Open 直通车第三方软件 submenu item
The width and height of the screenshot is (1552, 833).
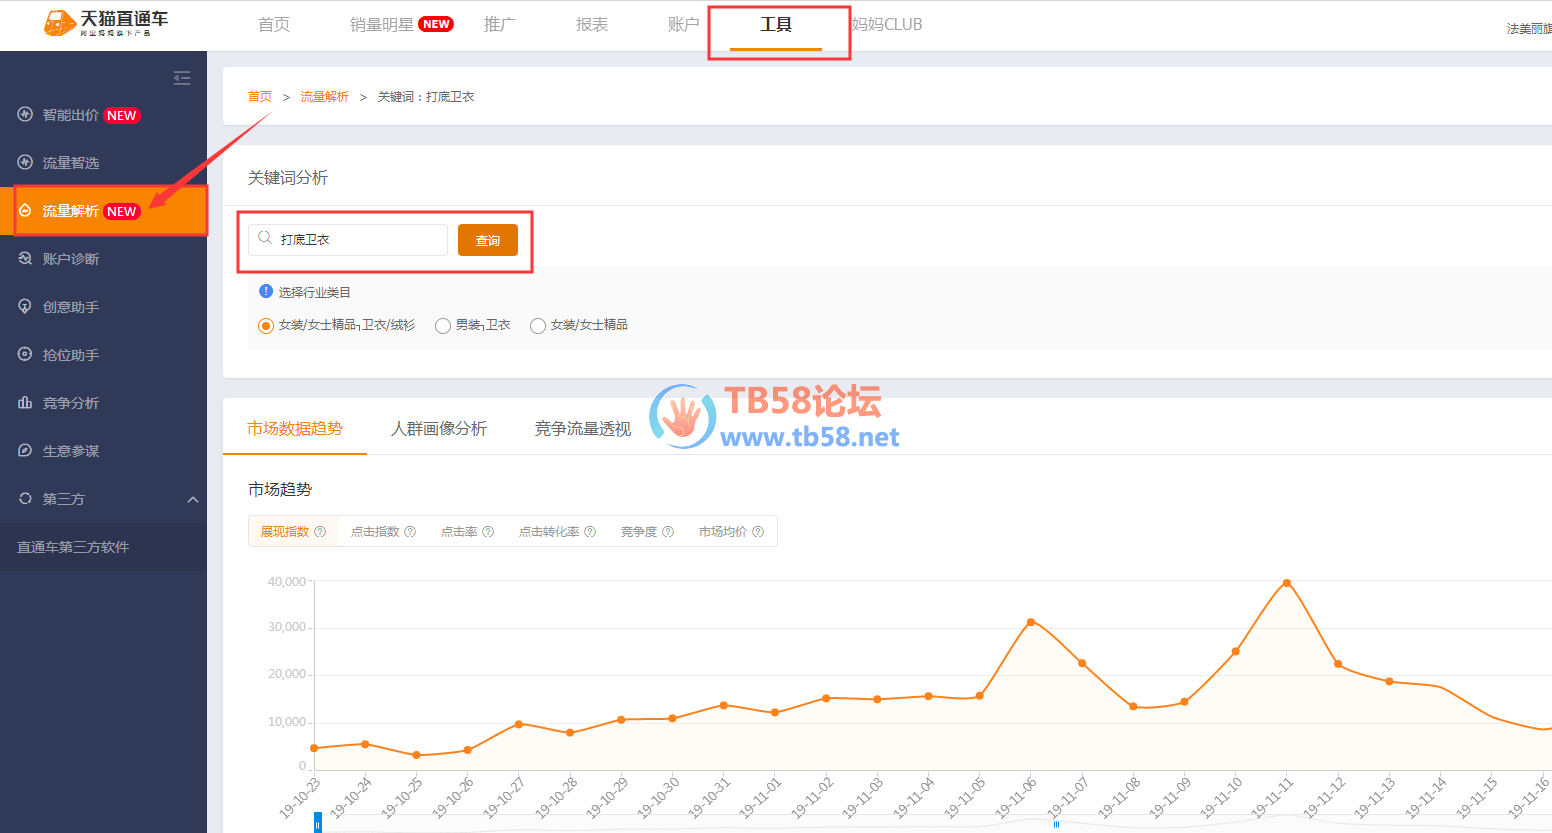73,547
